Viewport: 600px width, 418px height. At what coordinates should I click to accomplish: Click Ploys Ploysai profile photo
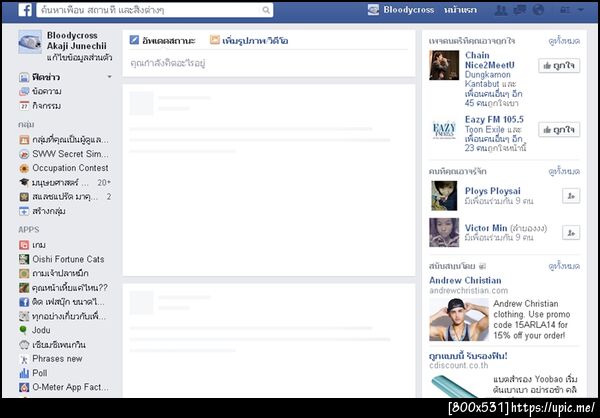point(444,195)
